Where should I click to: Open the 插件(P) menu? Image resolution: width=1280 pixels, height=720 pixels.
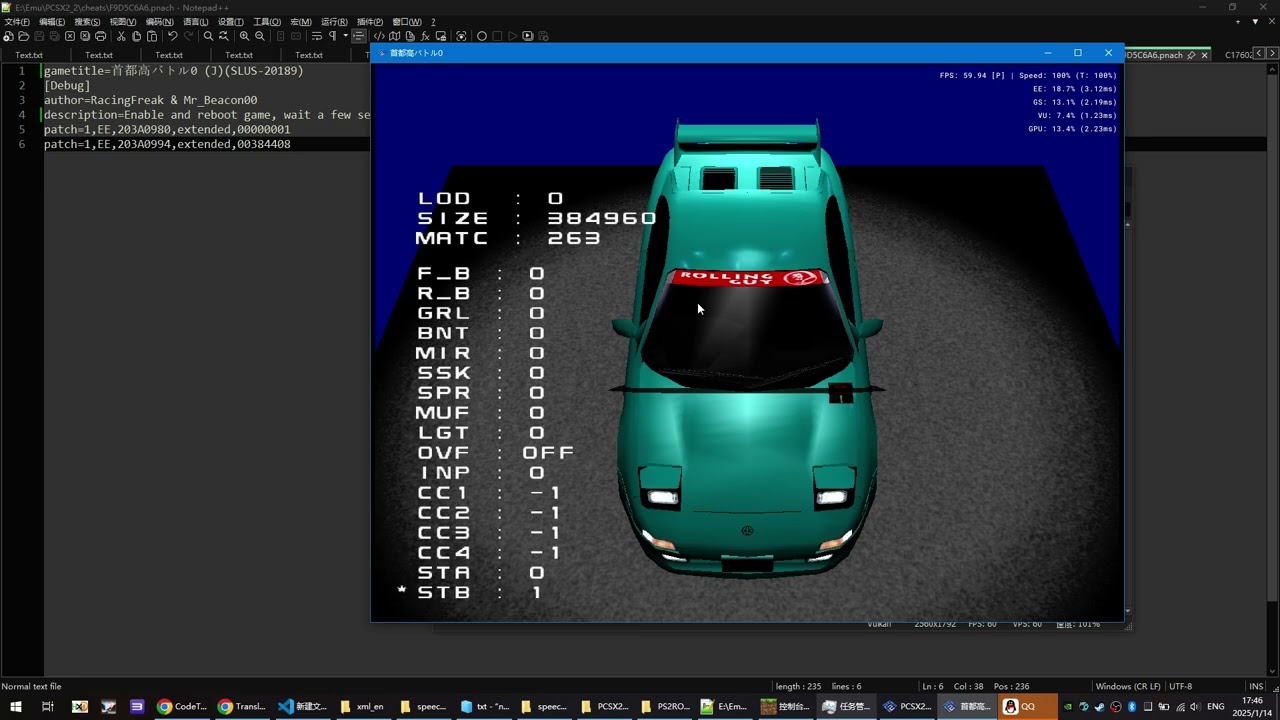point(370,22)
